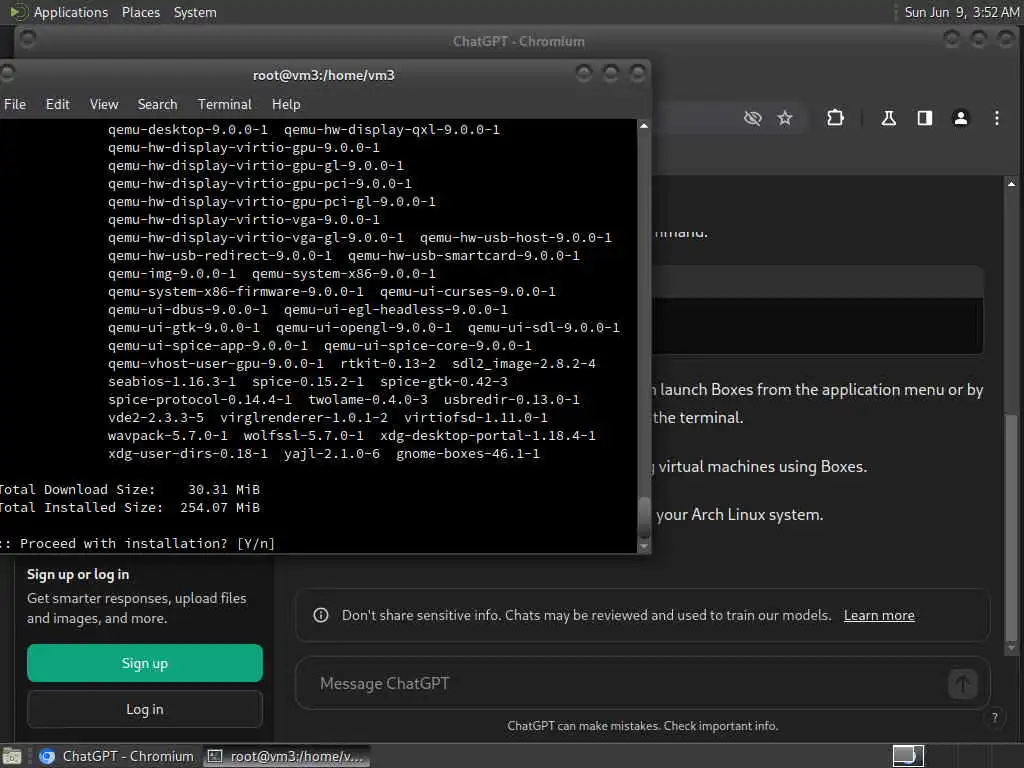Open Chromium three-dot menu

[997, 118]
